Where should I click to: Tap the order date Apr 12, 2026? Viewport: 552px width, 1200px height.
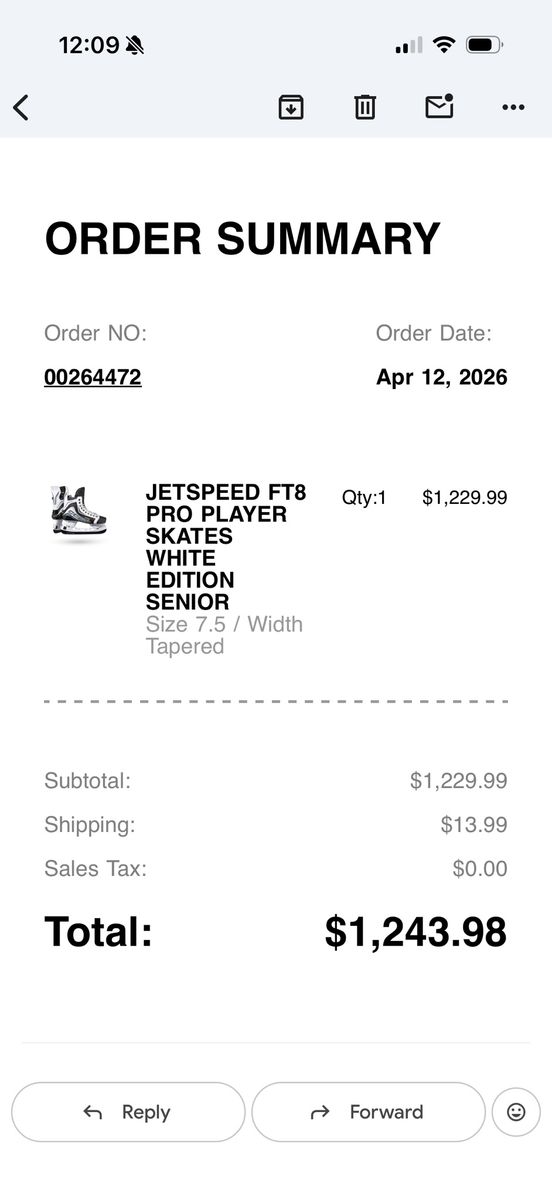tap(442, 377)
